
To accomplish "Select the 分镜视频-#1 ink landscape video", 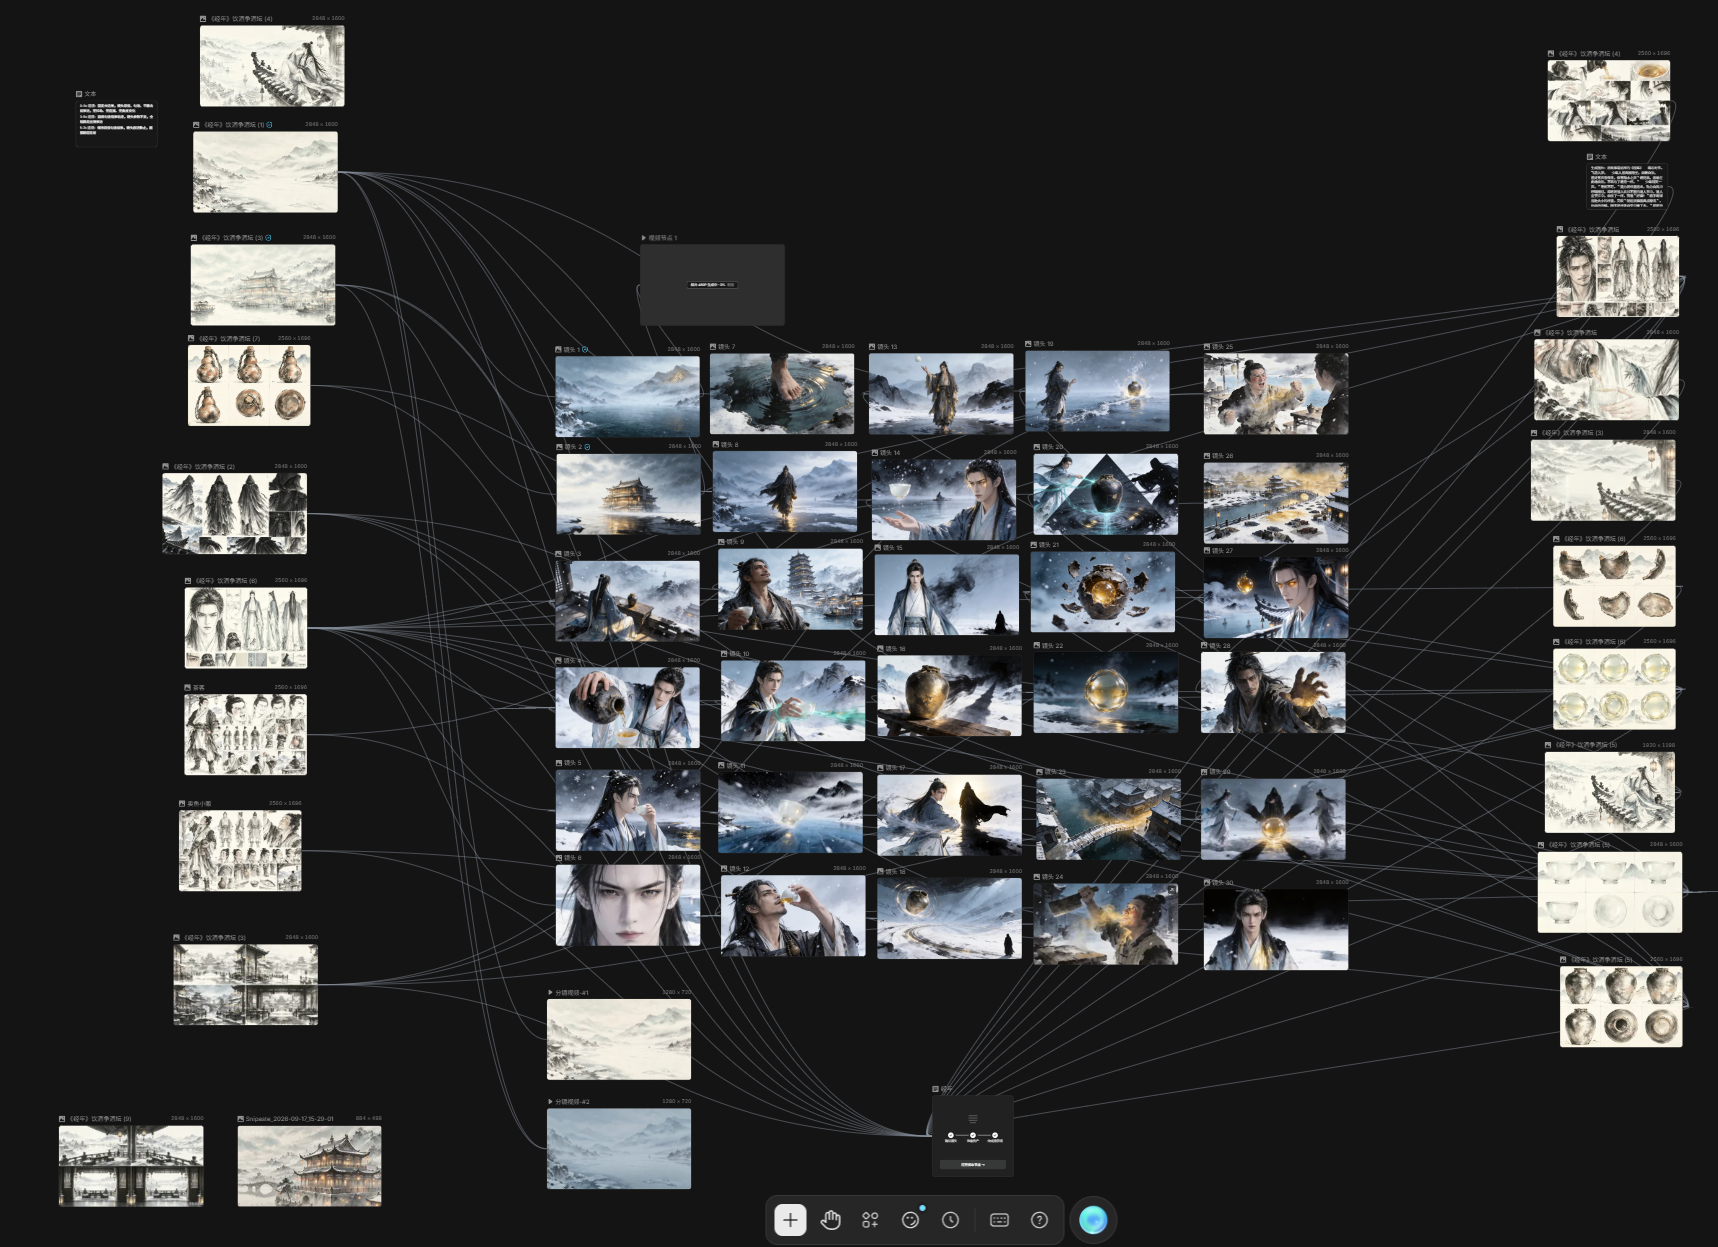I will point(619,1039).
